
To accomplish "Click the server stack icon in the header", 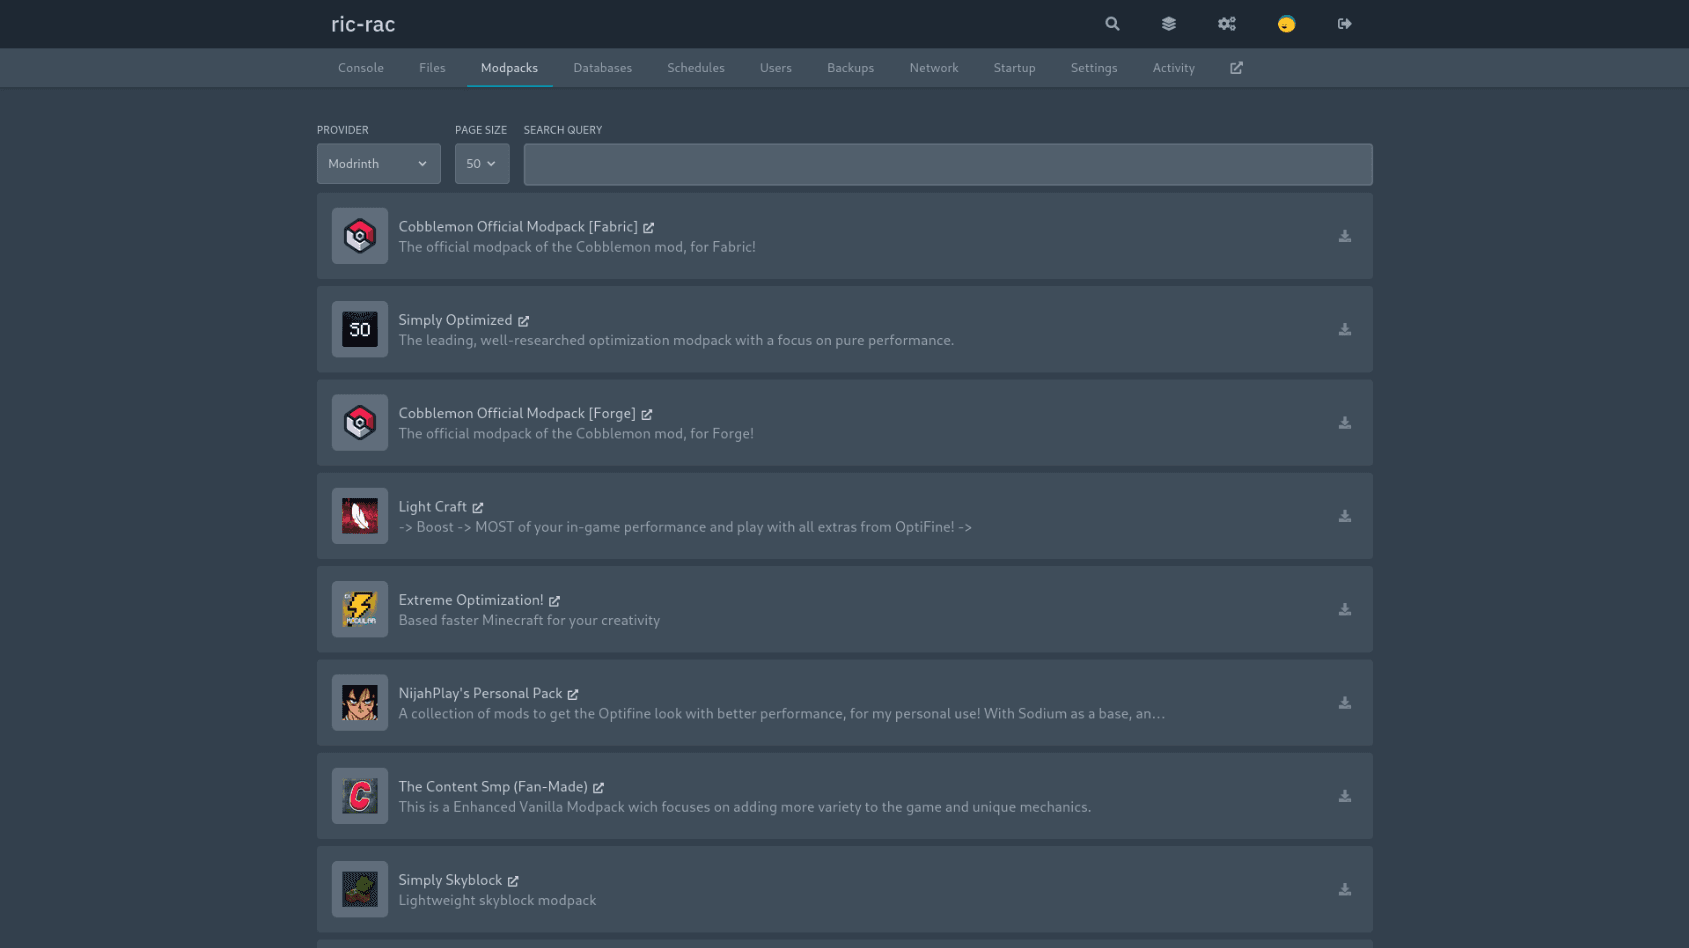I will (x=1169, y=23).
